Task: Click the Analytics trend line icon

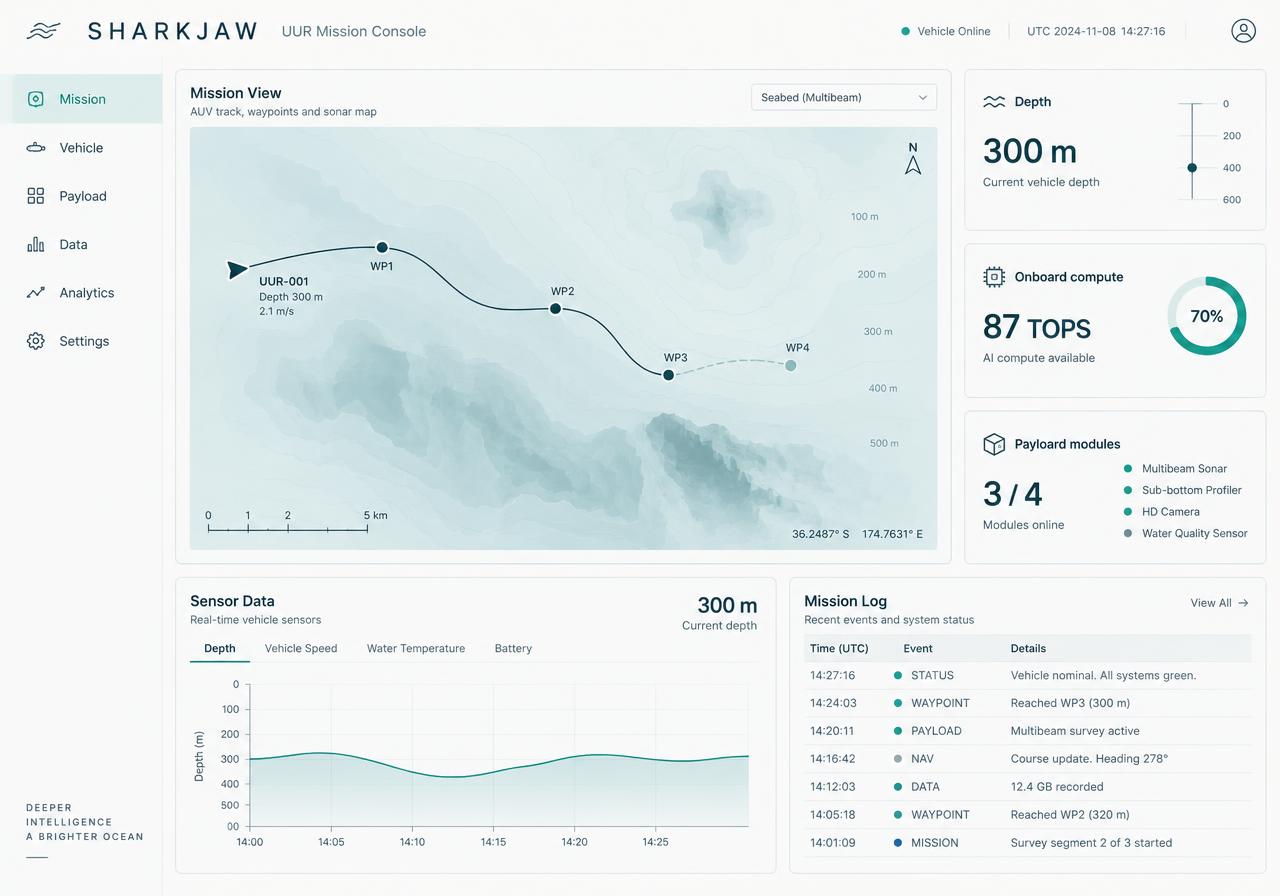Action: [x=36, y=293]
